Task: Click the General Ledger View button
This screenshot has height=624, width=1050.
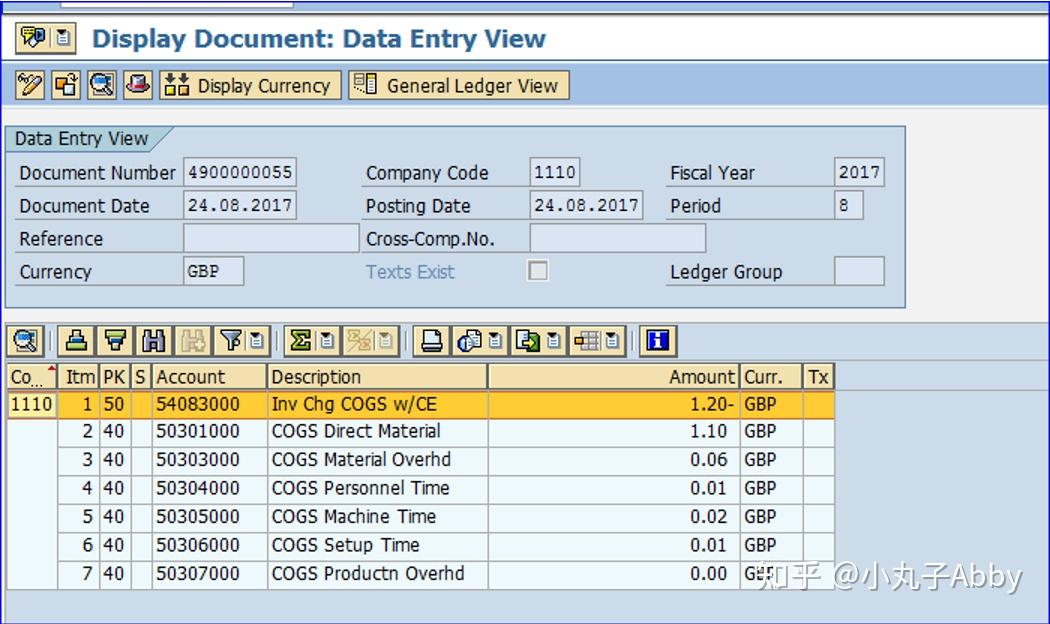Action: 459,85
